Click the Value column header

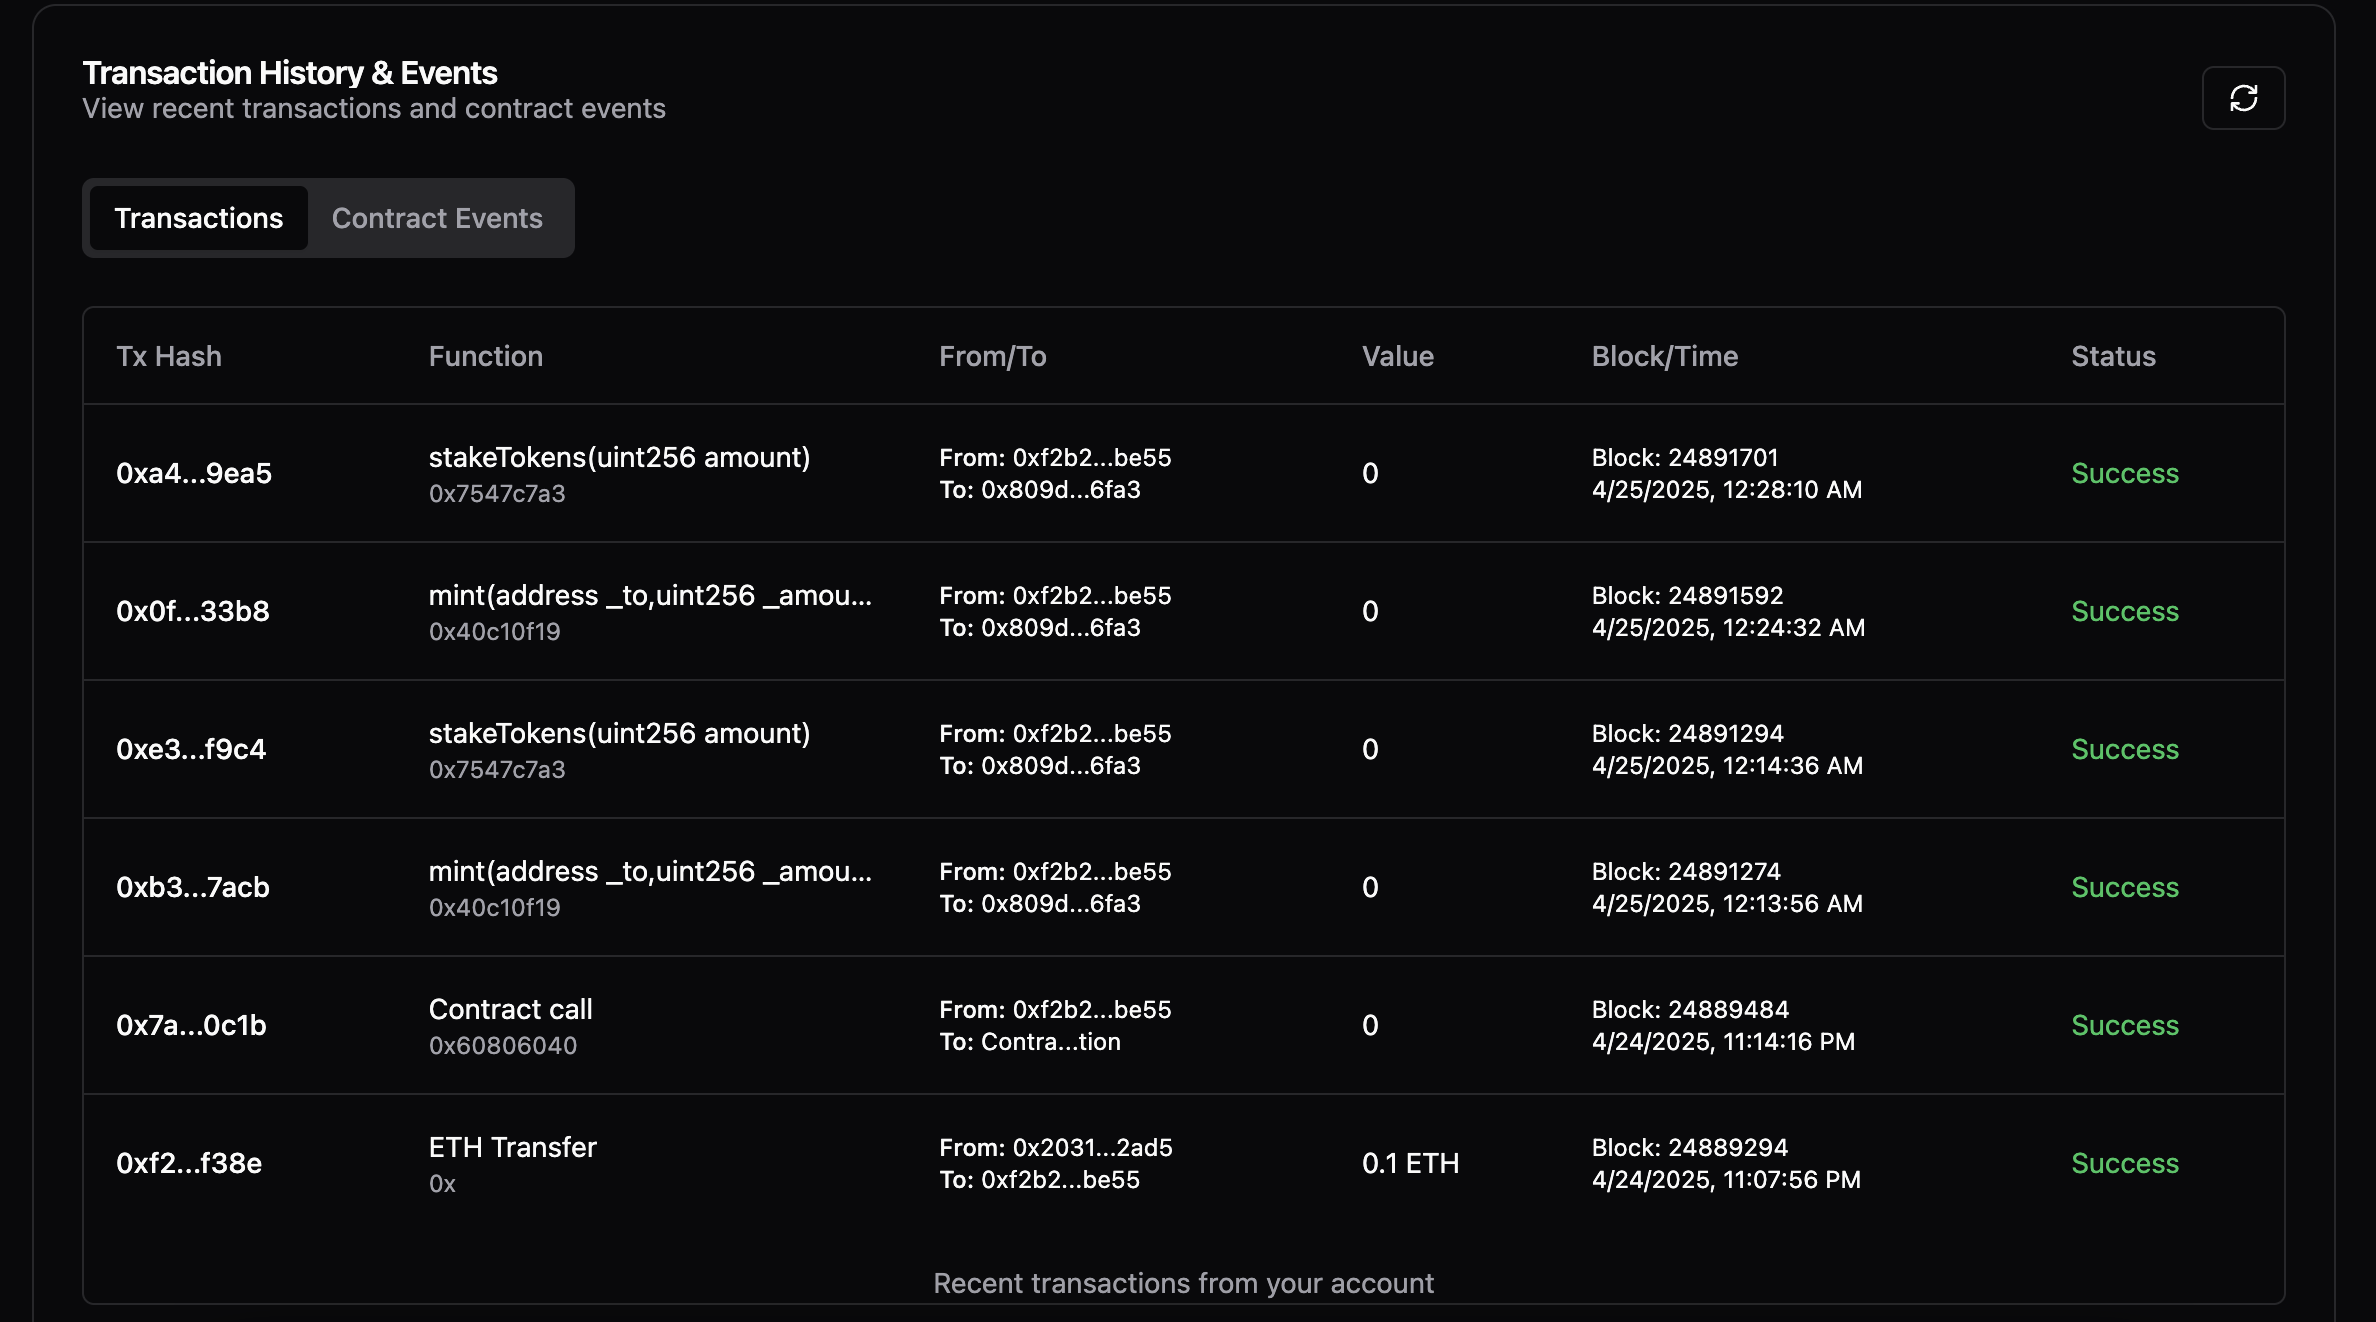click(1397, 356)
